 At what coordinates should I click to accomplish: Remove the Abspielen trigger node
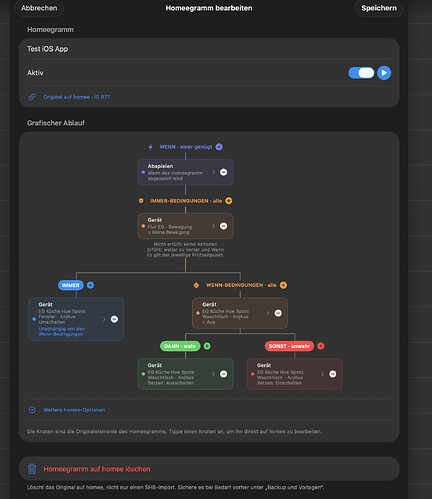224,172
